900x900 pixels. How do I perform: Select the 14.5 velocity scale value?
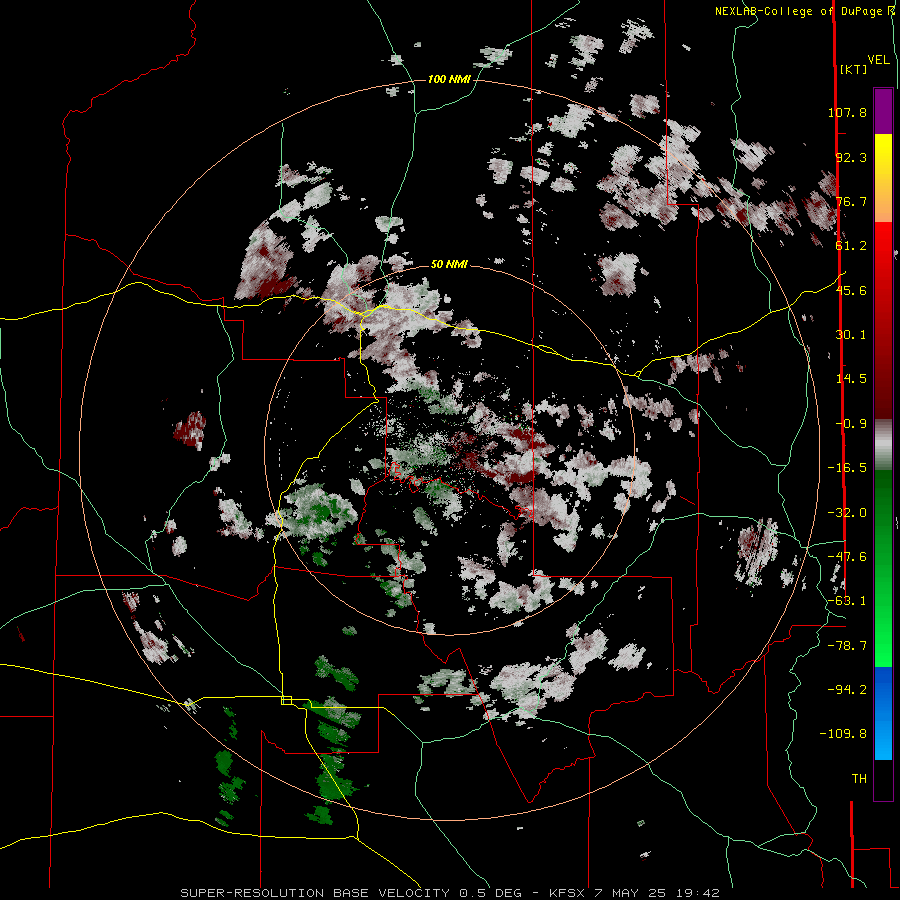[851, 379]
